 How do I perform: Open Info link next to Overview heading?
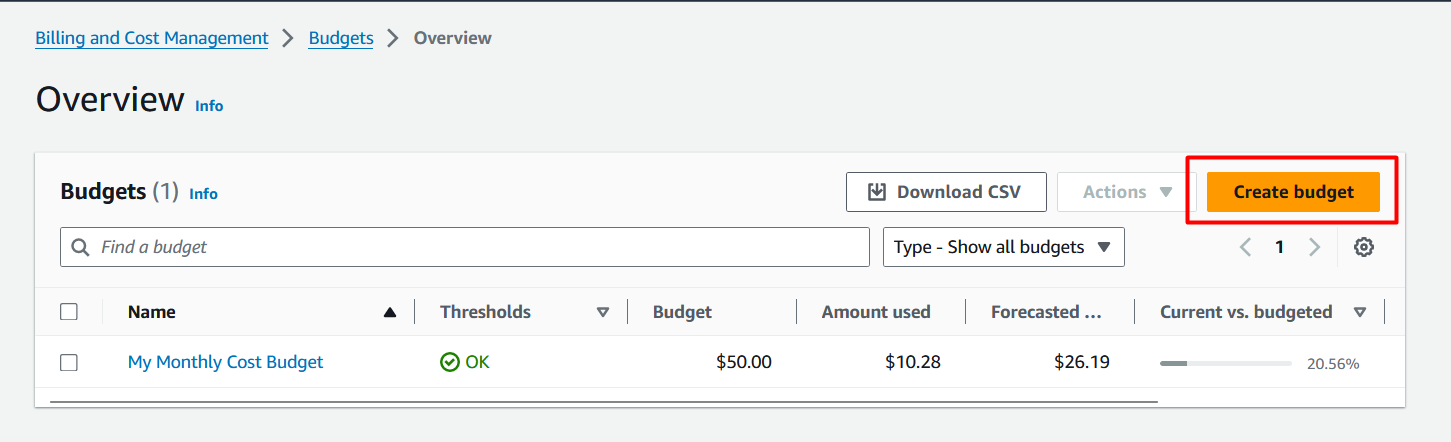[x=209, y=105]
